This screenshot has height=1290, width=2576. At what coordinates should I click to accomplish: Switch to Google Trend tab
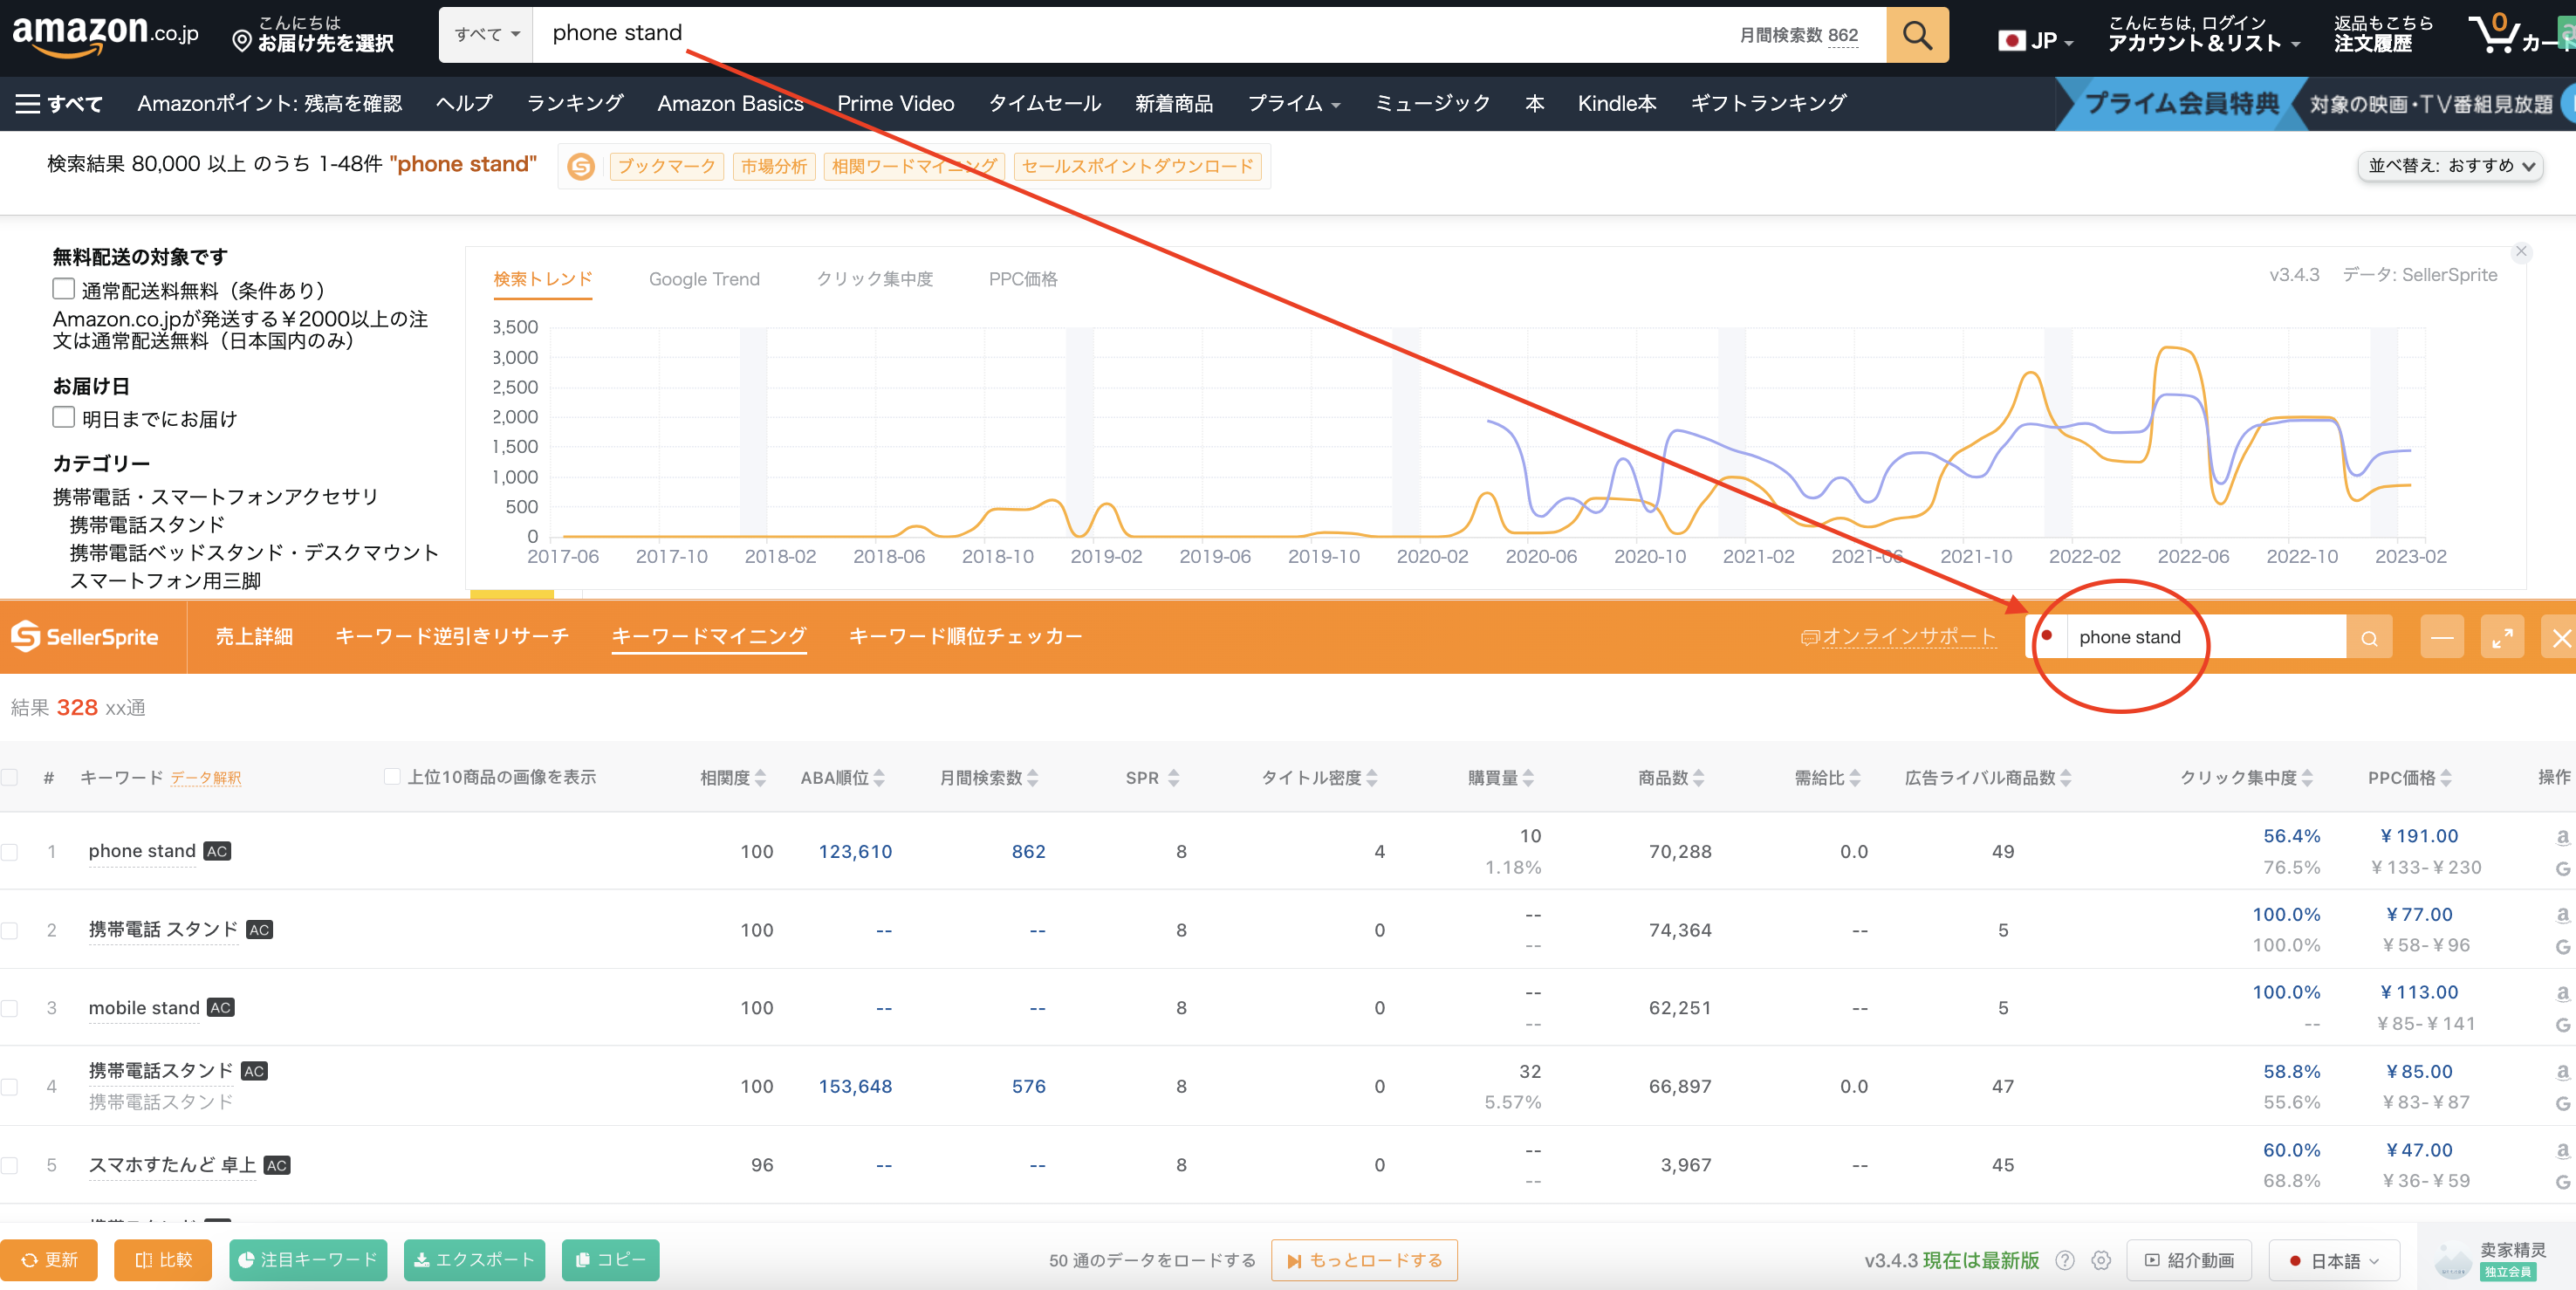click(704, 279)
